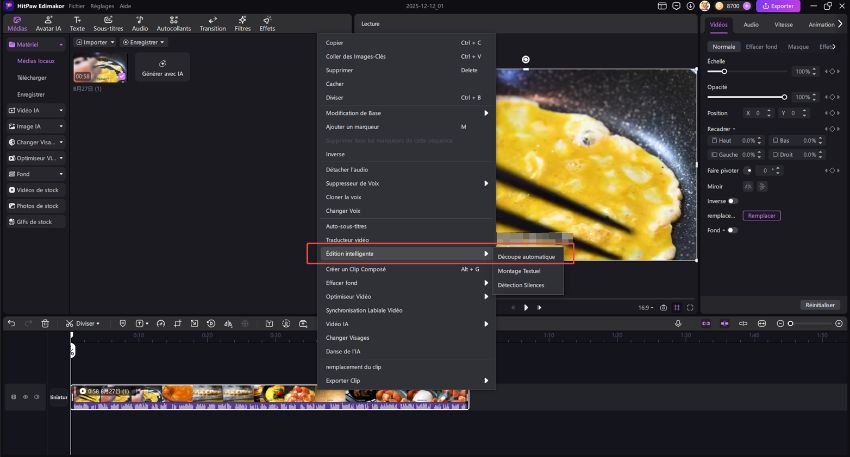Toggle the Fond switch in properties

coord(732,230)
